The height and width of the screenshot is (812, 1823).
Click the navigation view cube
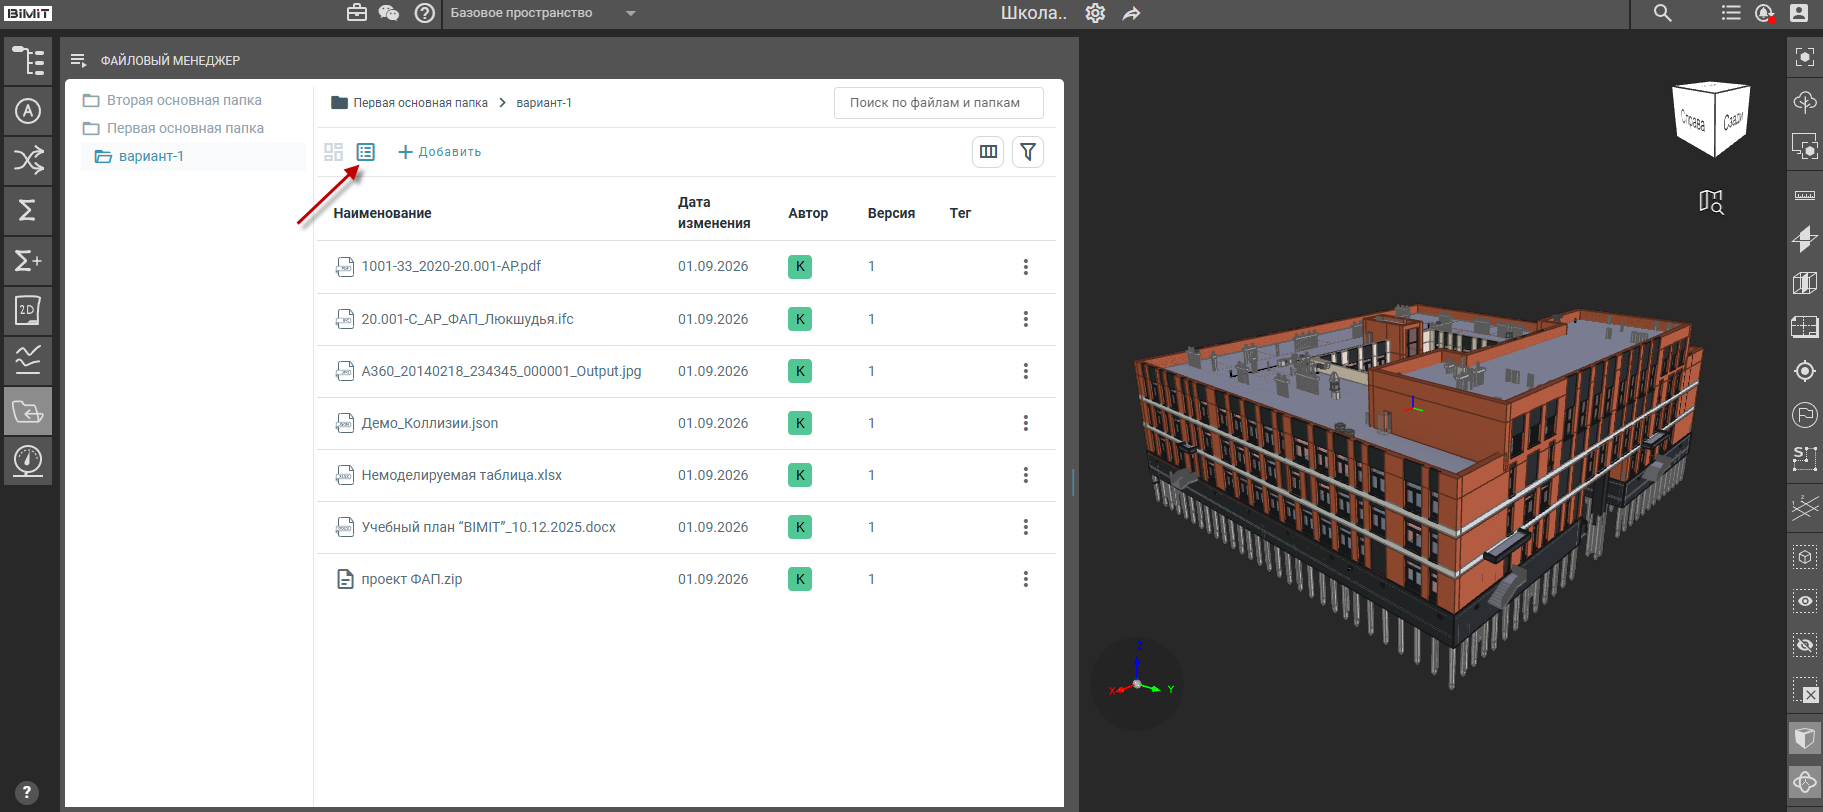[1712, 119]
